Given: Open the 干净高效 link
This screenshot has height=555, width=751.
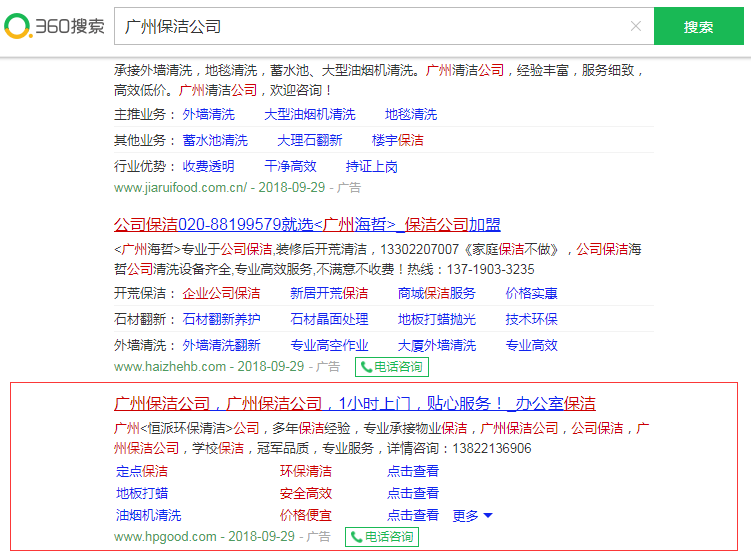Looking at the screenshot, I should coord(290,166).
